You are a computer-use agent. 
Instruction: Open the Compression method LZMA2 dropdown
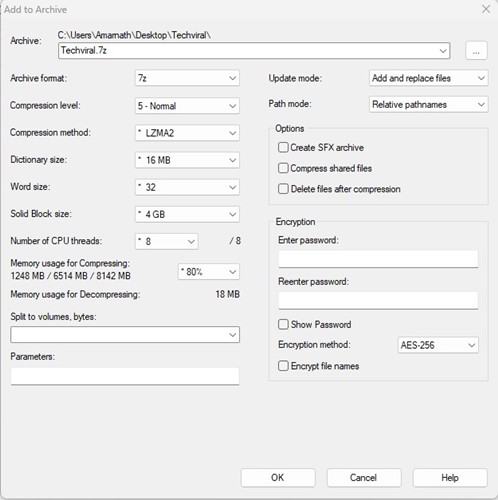[x=187, y=133]
